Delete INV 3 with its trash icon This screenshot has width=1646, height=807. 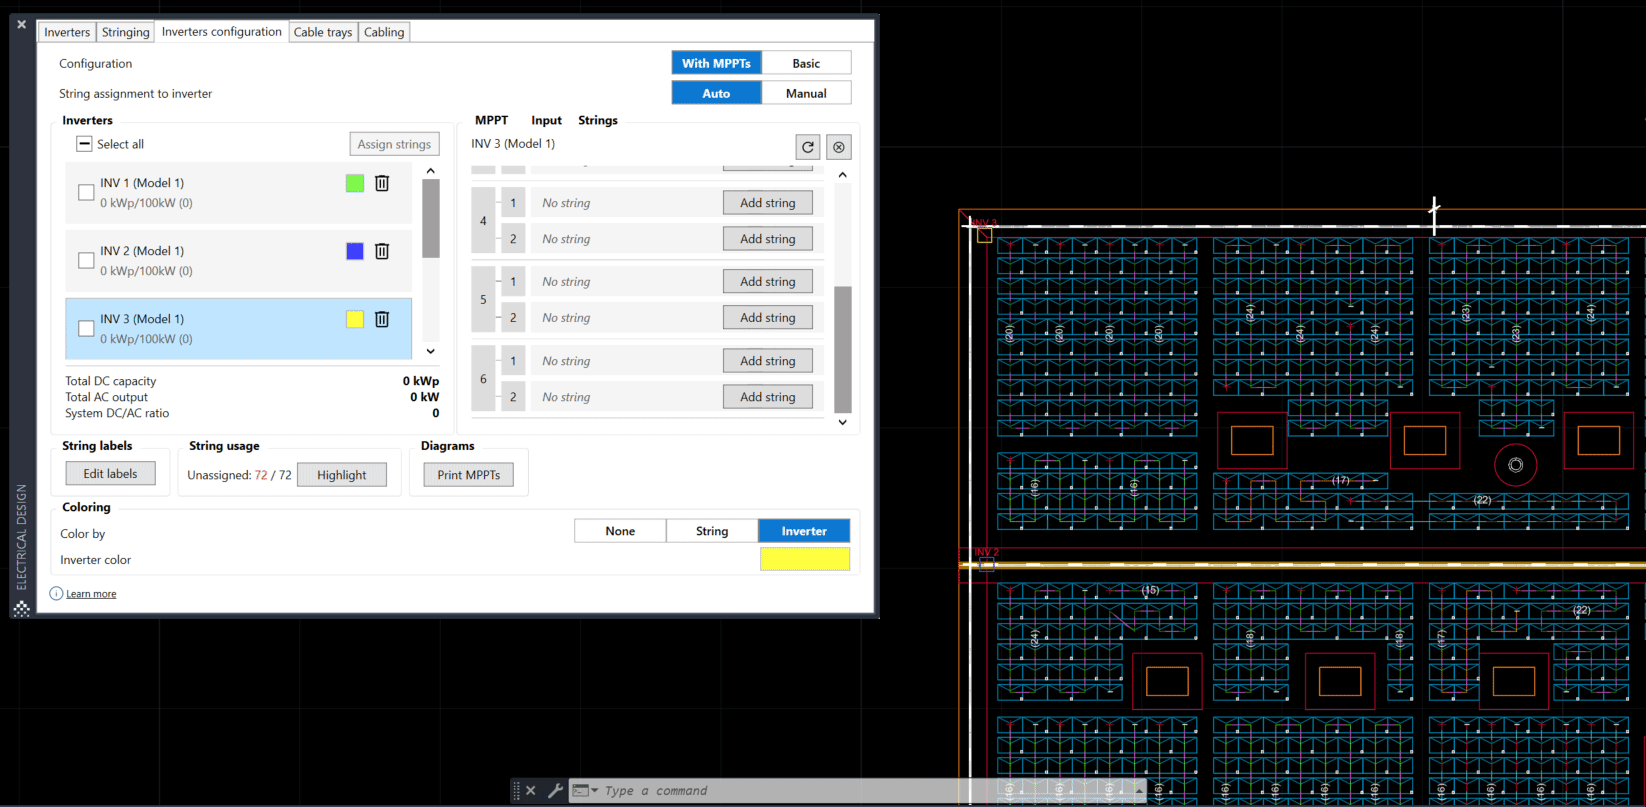[382, 319]
